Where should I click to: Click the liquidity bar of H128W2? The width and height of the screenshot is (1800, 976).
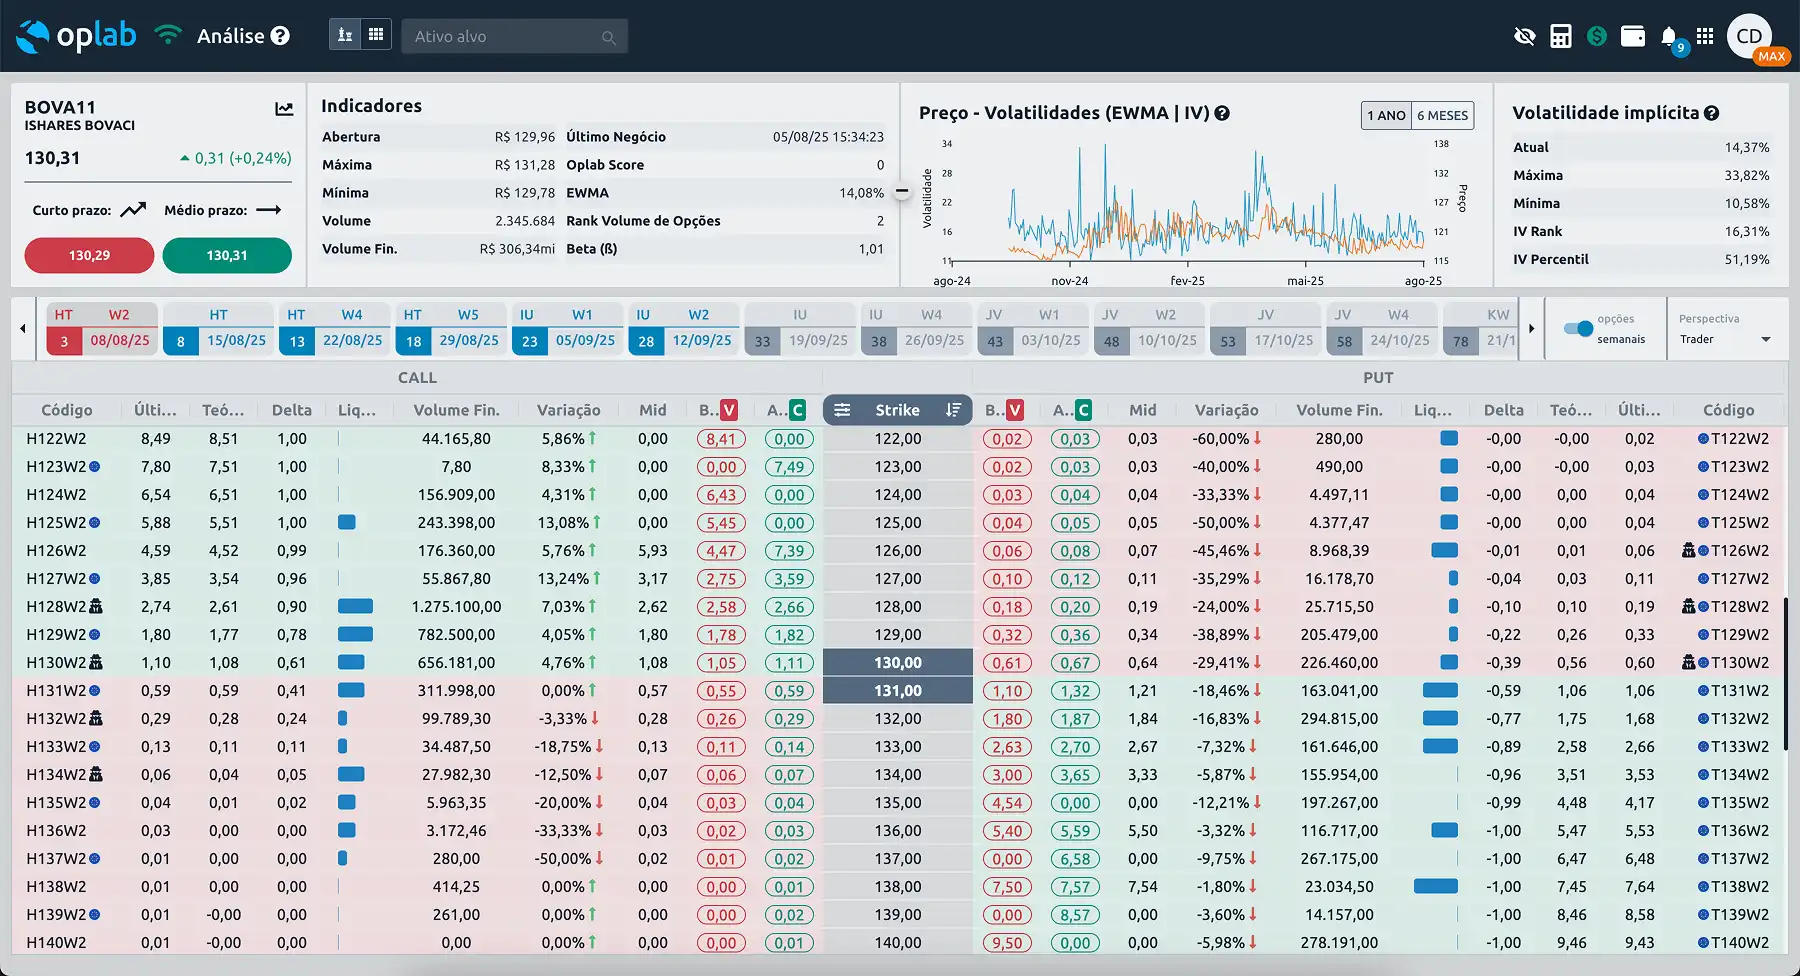coord(355,606)
